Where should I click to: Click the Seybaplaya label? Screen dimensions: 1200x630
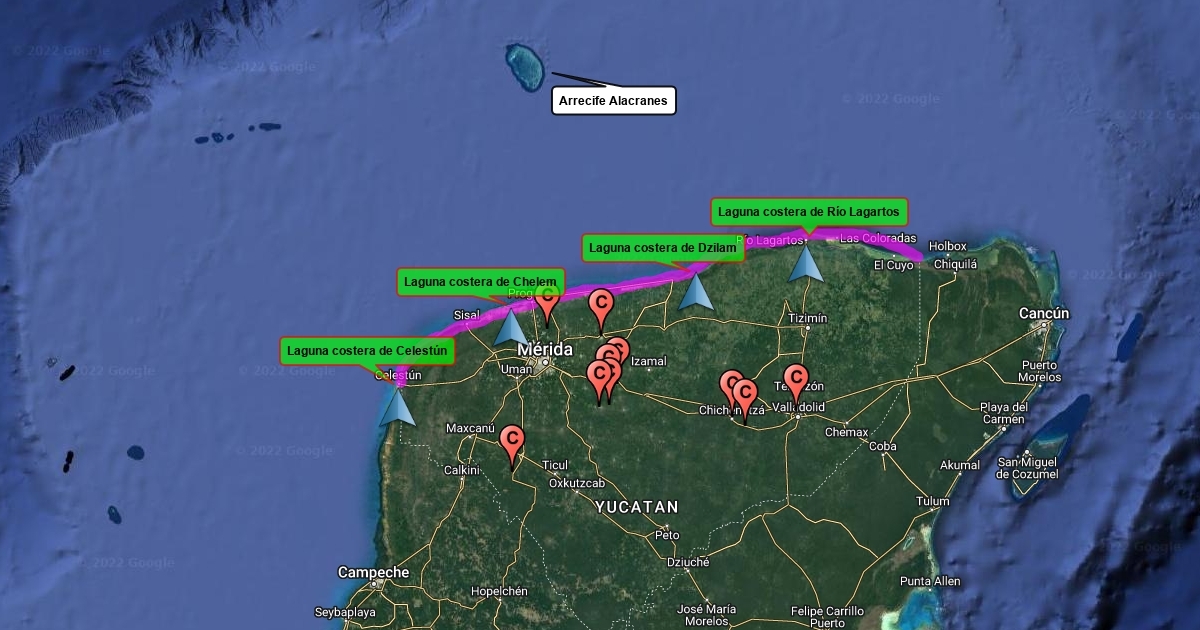pyautogui.click(x=345, y=612)
